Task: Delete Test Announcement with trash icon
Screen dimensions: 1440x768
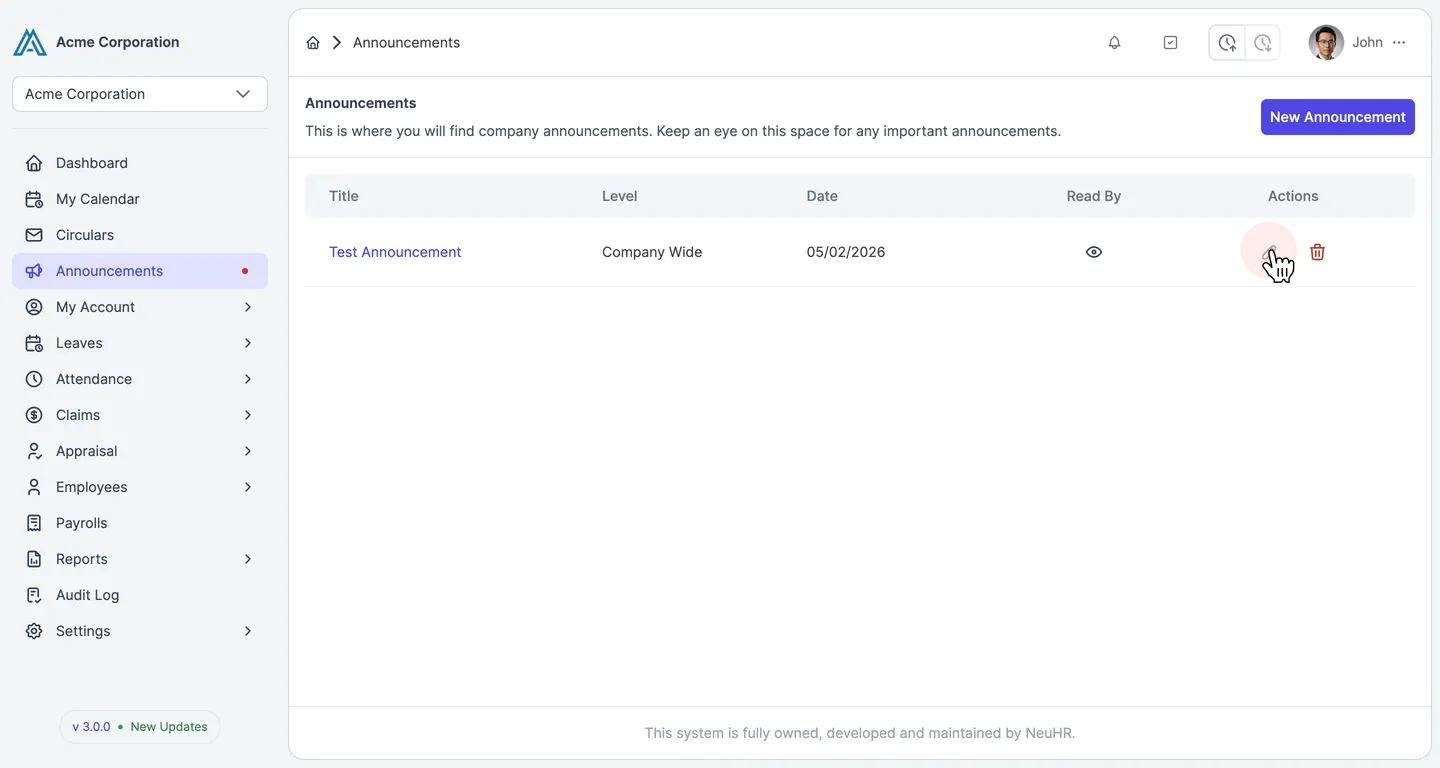Action: tap(1318, 252)
